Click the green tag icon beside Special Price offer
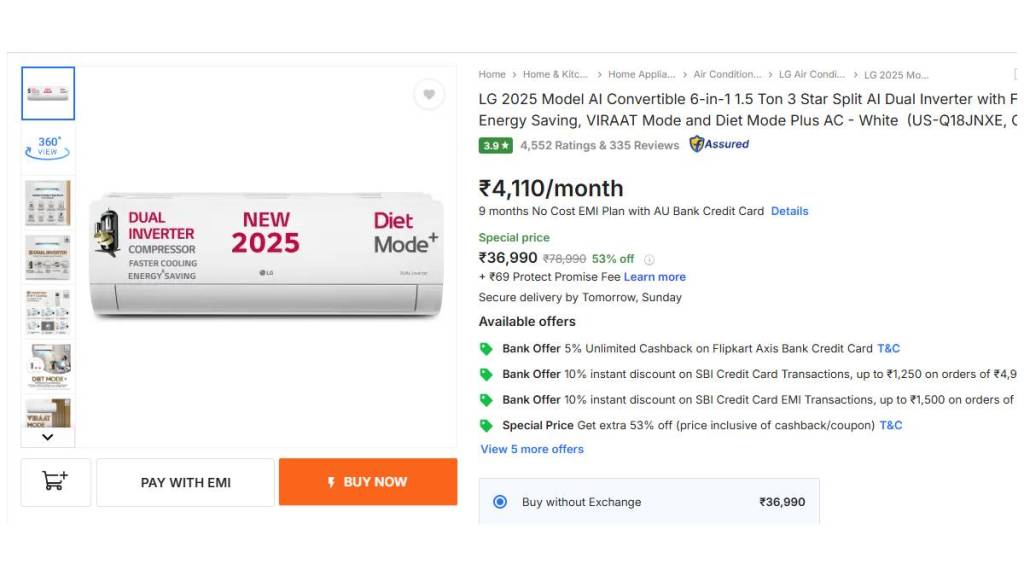This screenshot has height=576, width=1024. 486,425
